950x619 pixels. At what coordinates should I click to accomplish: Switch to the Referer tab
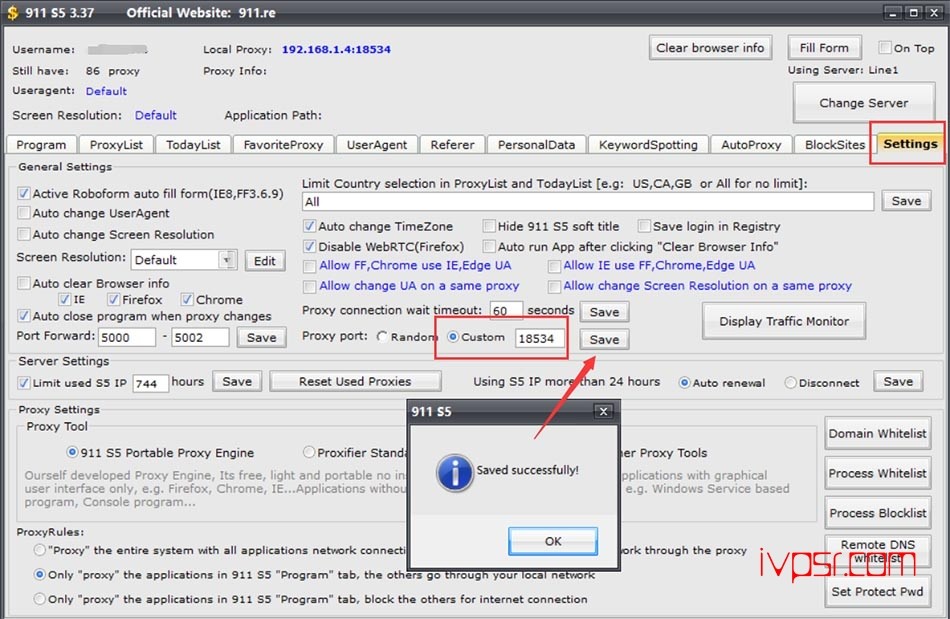point(453,145)
